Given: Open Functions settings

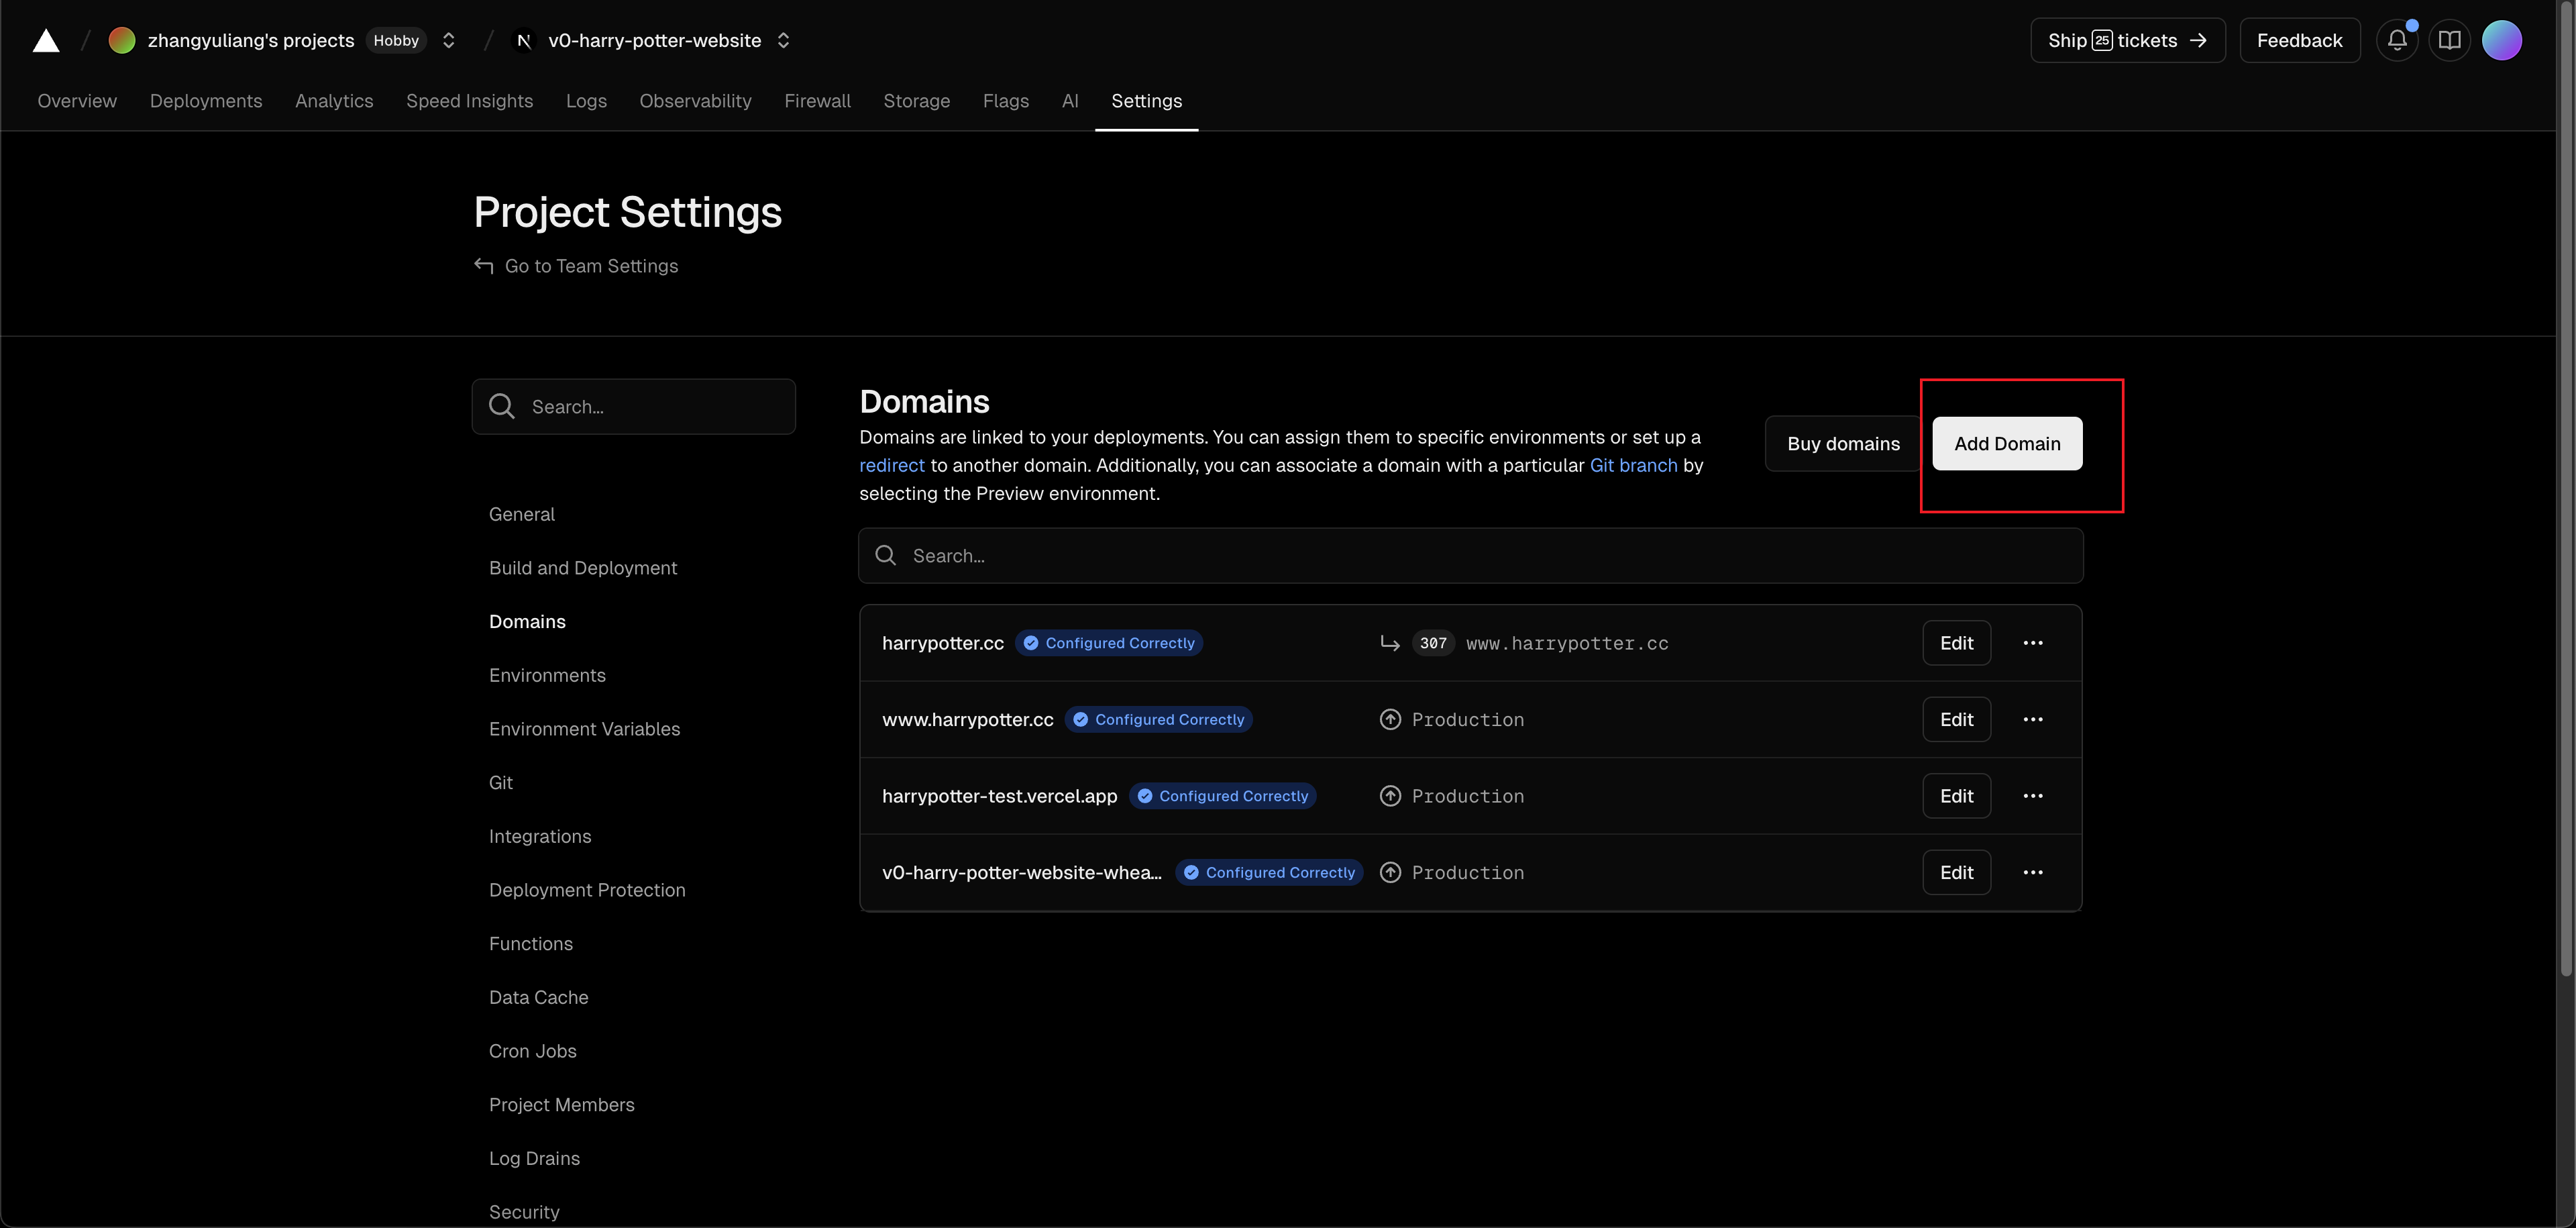Looking at the screenshot, I should 530,944.
